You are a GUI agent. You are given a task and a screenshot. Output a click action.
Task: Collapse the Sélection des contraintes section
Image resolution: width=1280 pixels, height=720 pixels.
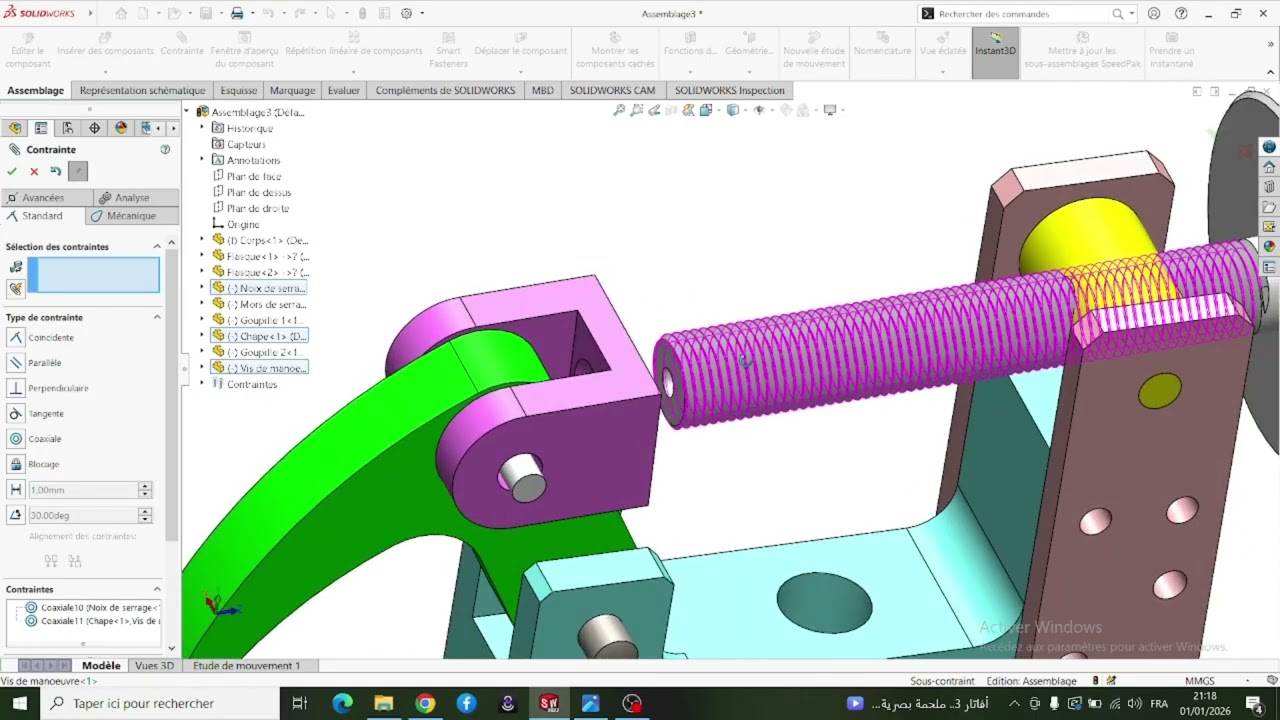(157, 246)
